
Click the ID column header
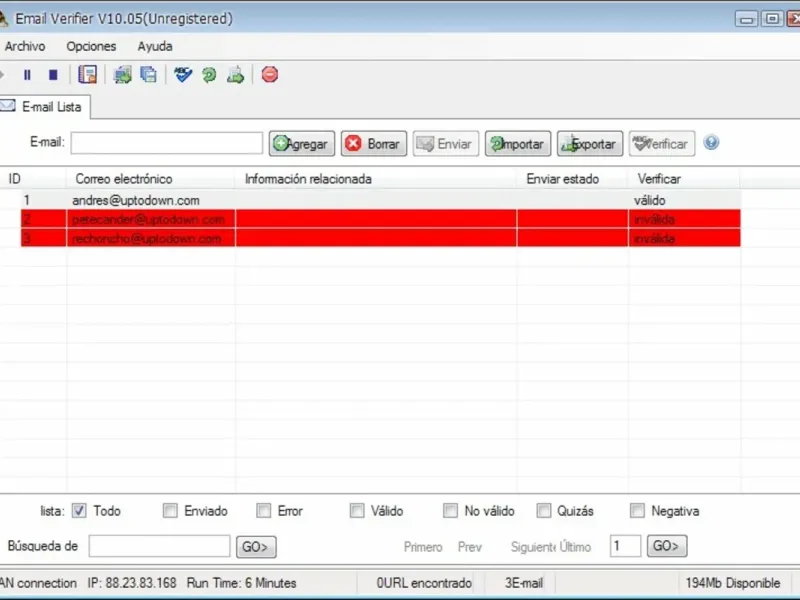coord(33,179)
